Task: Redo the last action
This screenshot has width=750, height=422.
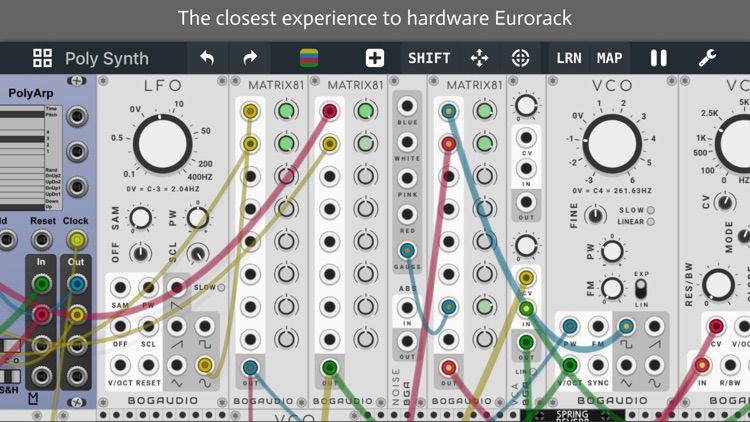Action: point(250,58)
